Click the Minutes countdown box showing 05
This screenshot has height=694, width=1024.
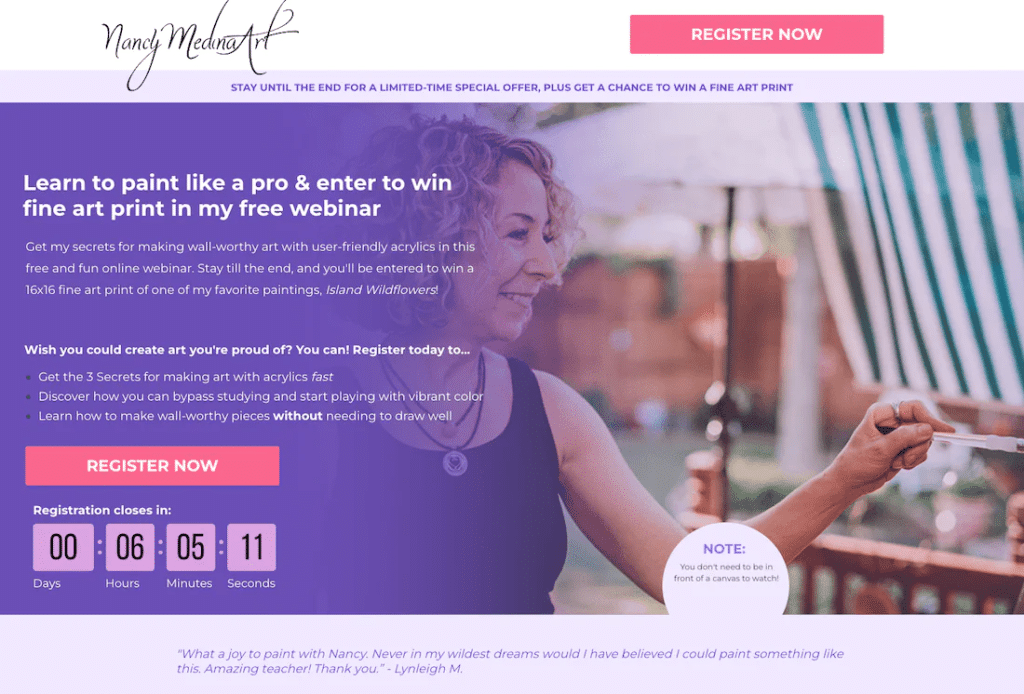coord(191,547)
